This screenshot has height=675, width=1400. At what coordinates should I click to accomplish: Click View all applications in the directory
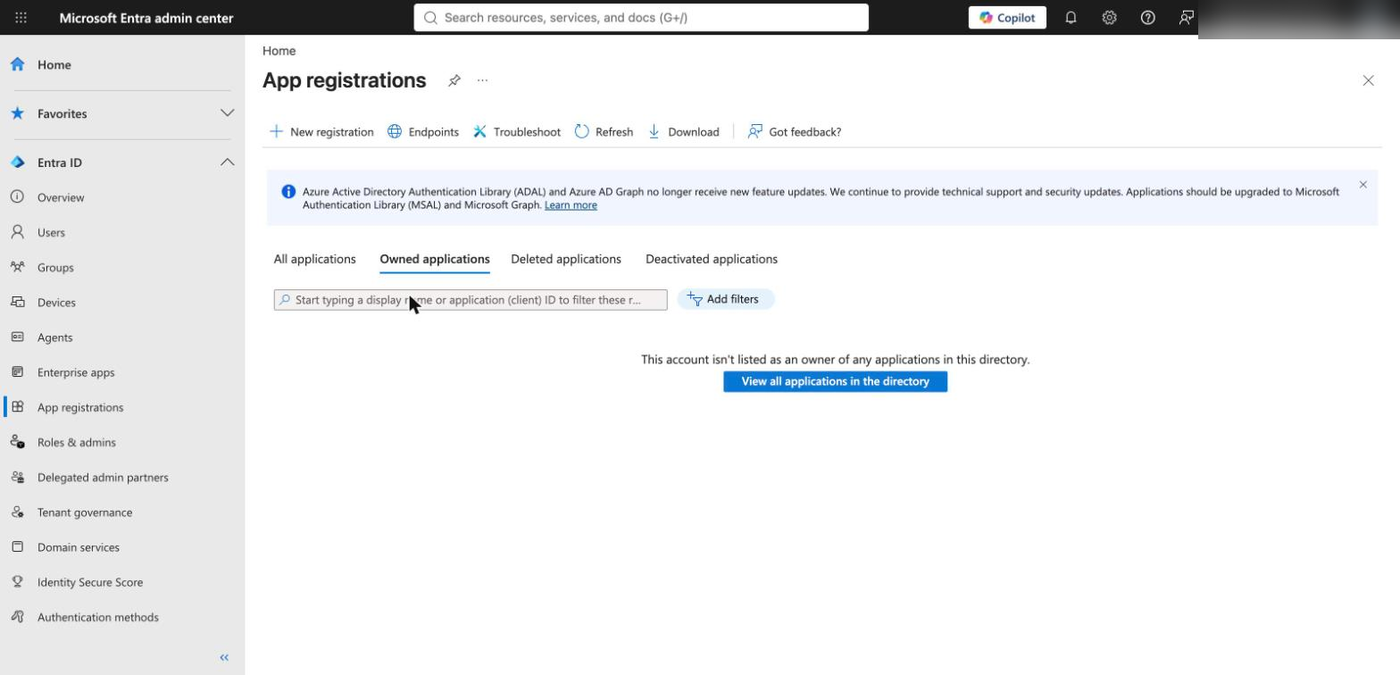coord(835,382)
